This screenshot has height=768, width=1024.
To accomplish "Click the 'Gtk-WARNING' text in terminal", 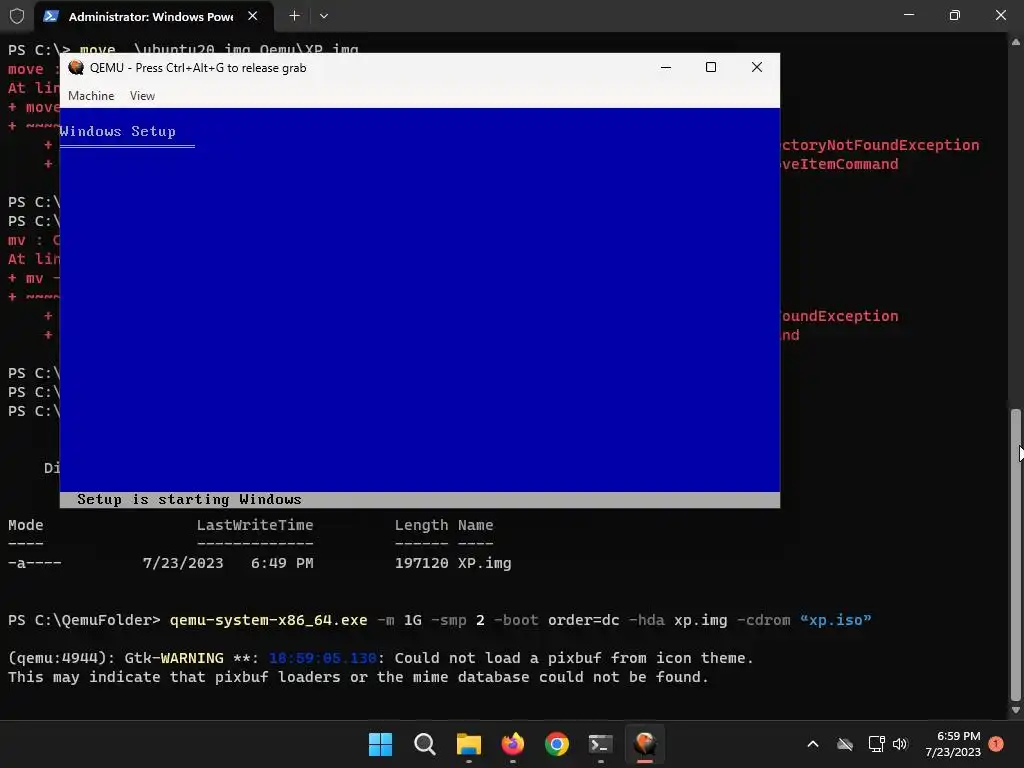I will [x=174, y=658].
